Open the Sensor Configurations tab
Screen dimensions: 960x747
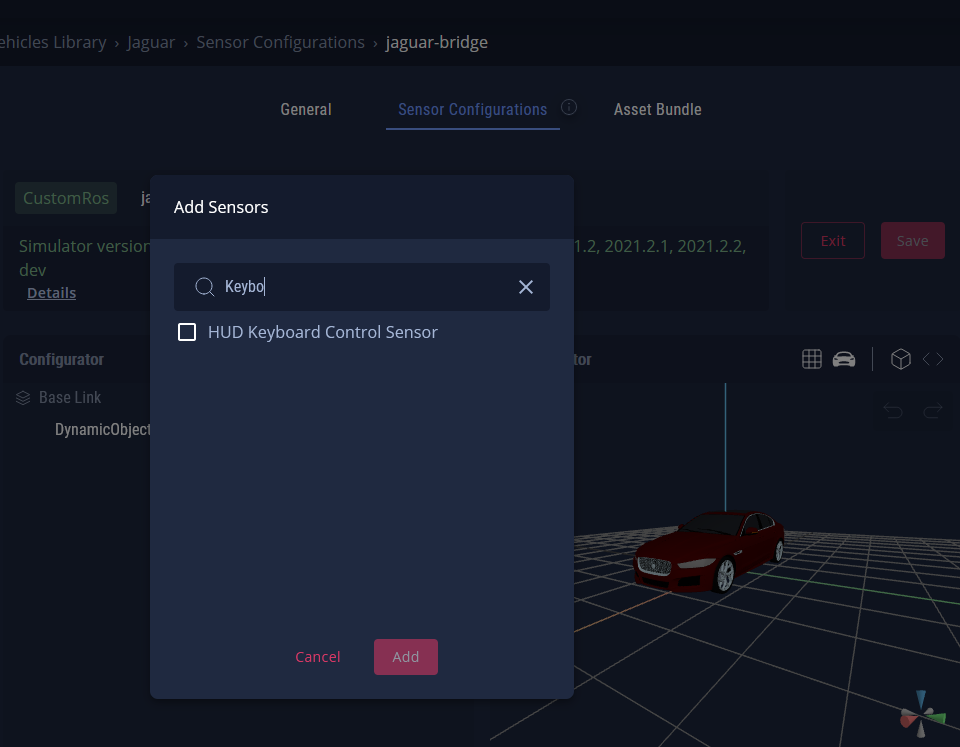[472, 110]
